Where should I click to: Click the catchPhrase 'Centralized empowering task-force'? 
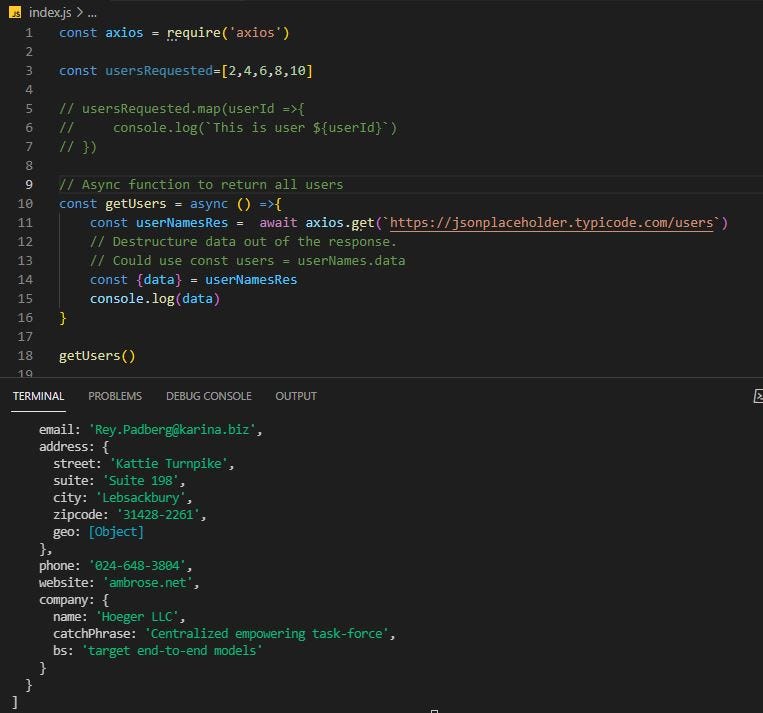click(x=267, y=634)
